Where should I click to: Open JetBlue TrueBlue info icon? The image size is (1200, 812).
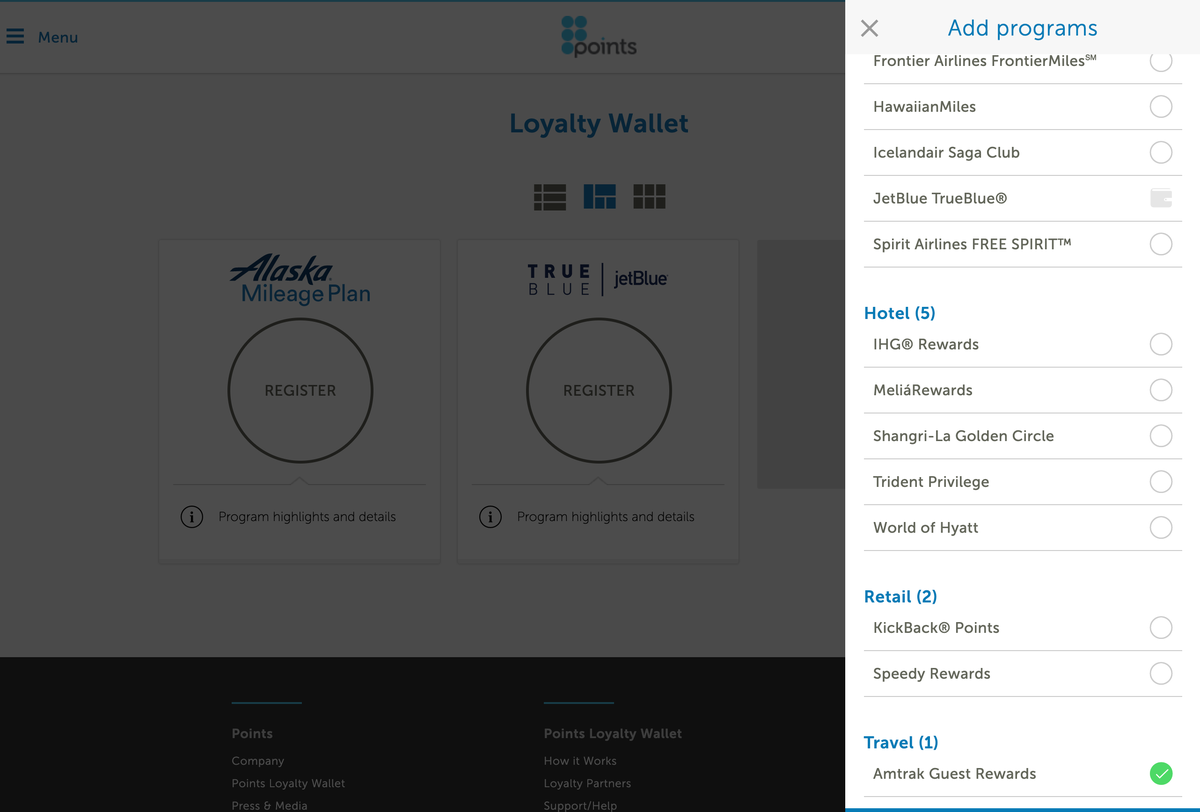coord(489,516)
